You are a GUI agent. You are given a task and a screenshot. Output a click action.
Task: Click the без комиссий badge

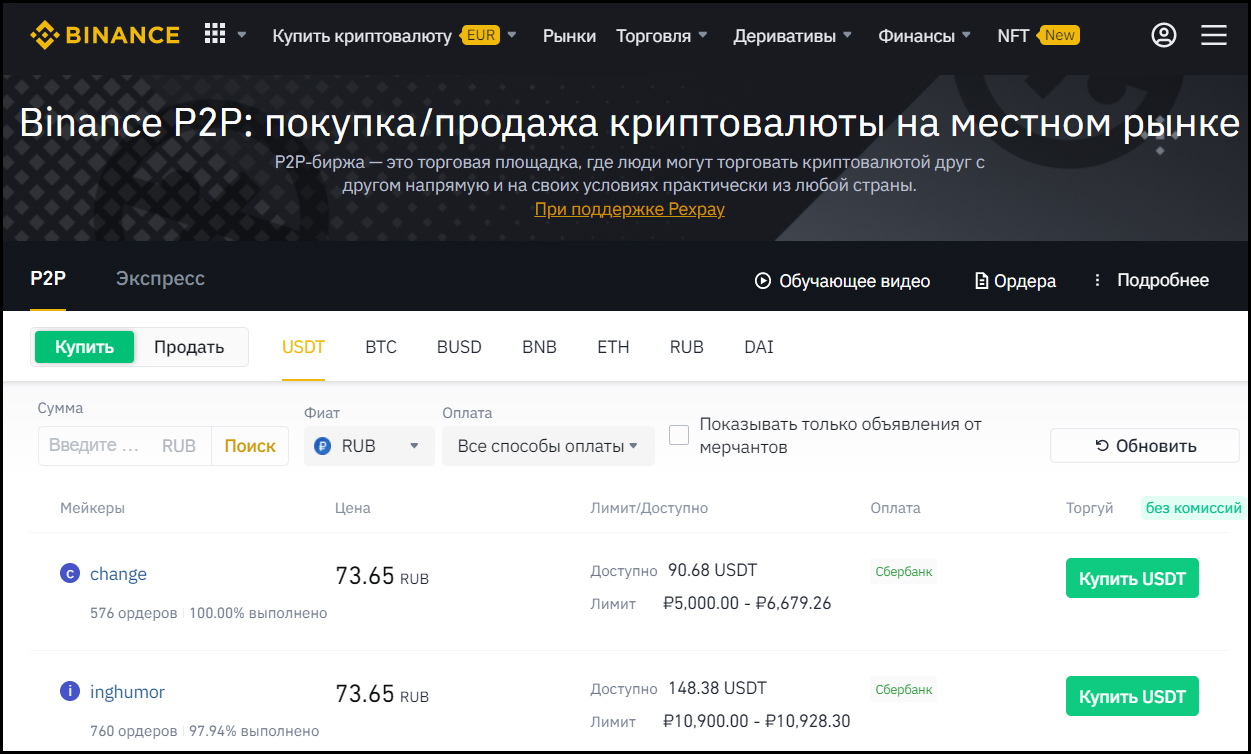1194,508
